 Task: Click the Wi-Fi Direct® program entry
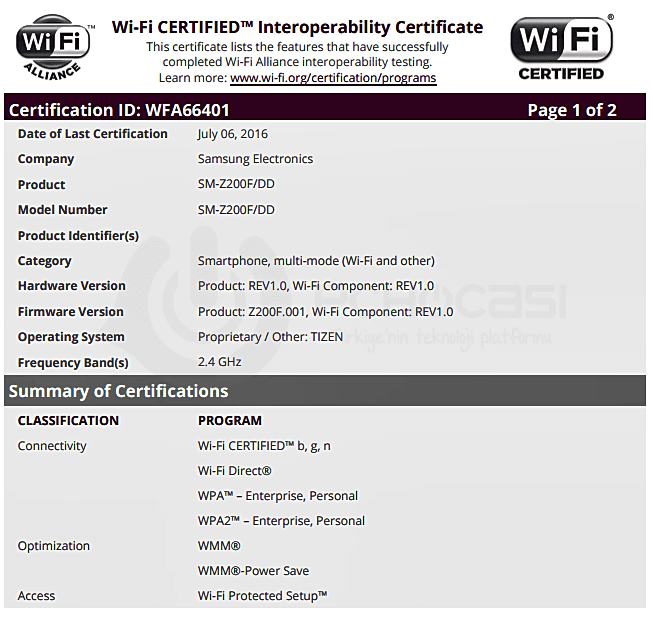(x=235, y=471)
